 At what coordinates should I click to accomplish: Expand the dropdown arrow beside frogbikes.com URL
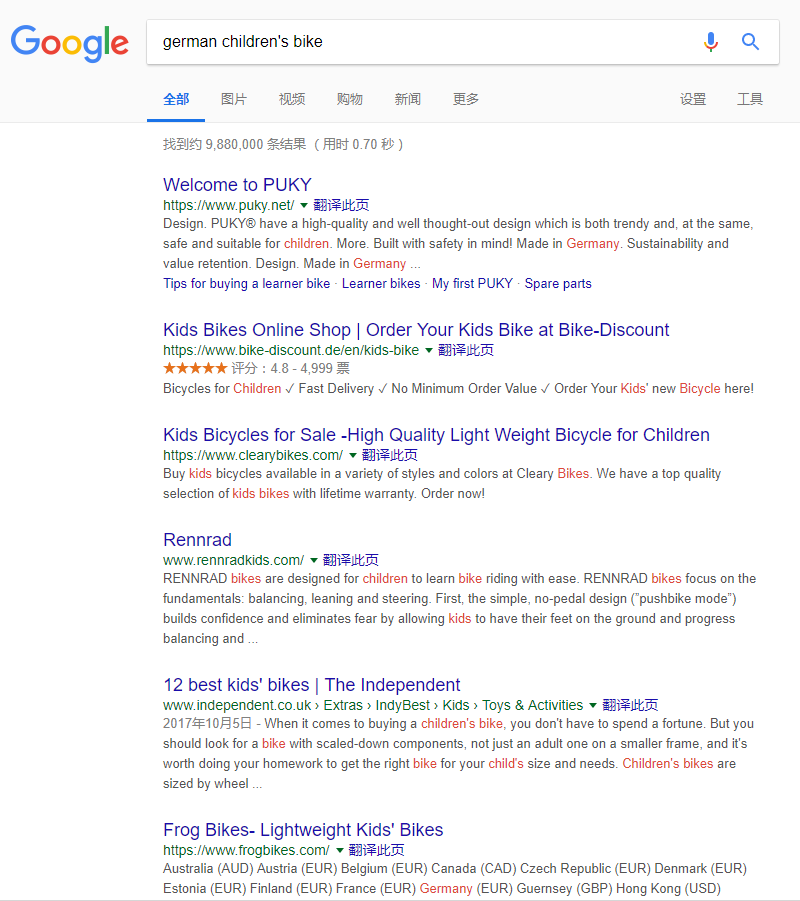tap(340, 850)
